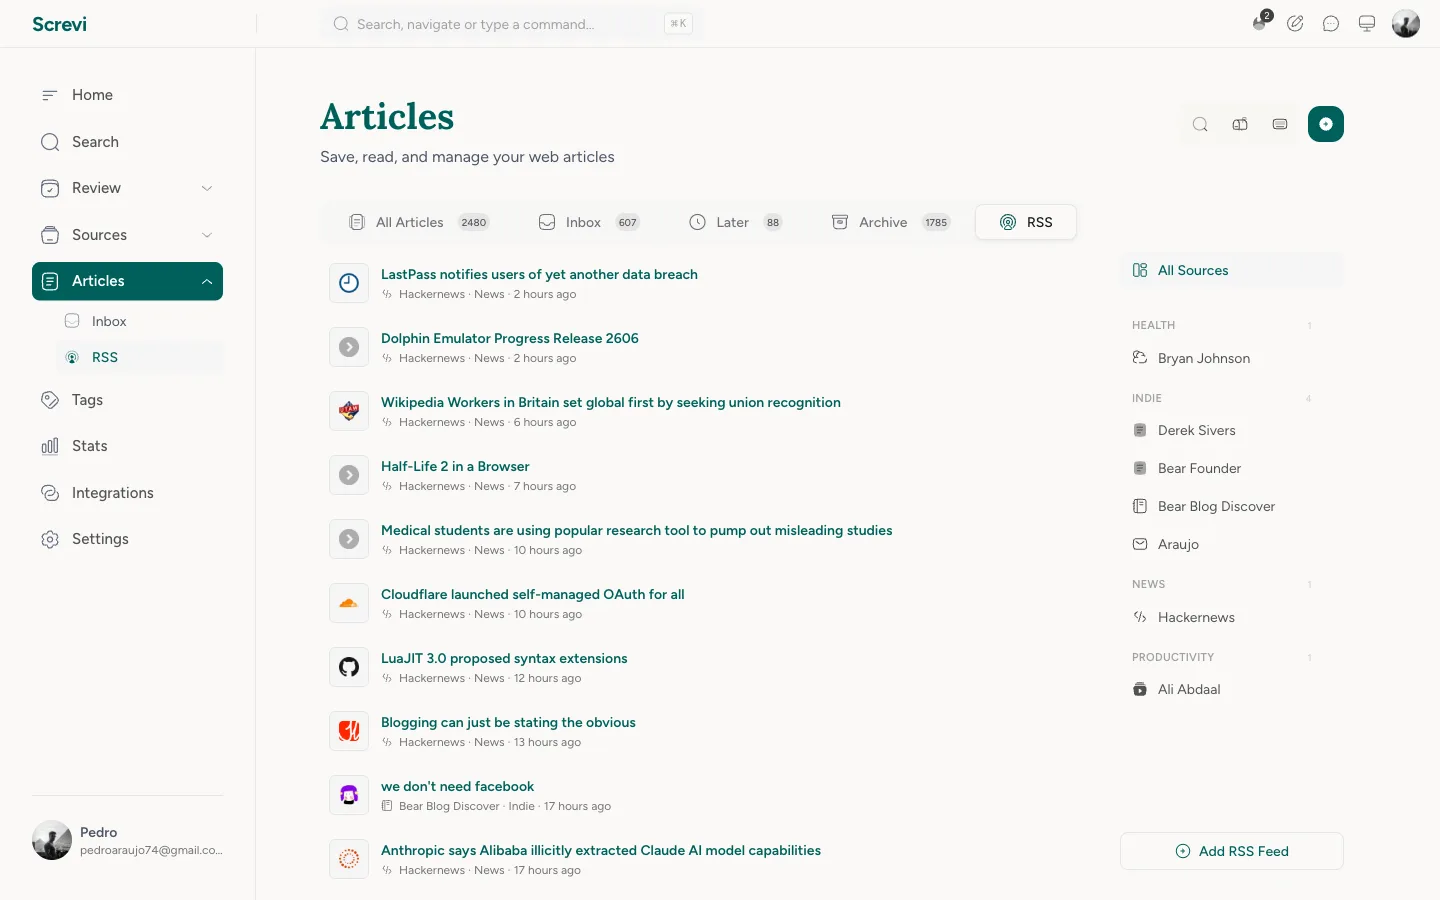Screen dimensions: 1440x900
Task: Open Search in the sidebar
Action: click(x=127, y=142)
